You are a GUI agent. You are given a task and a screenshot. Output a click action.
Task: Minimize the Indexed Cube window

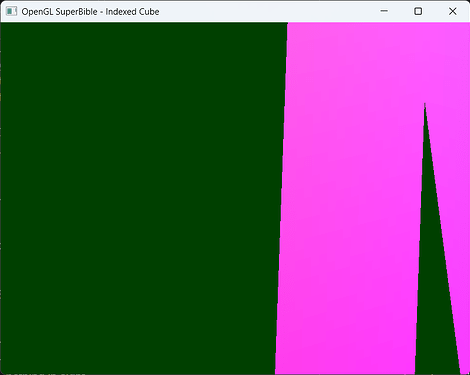click(x=384, y=11)
